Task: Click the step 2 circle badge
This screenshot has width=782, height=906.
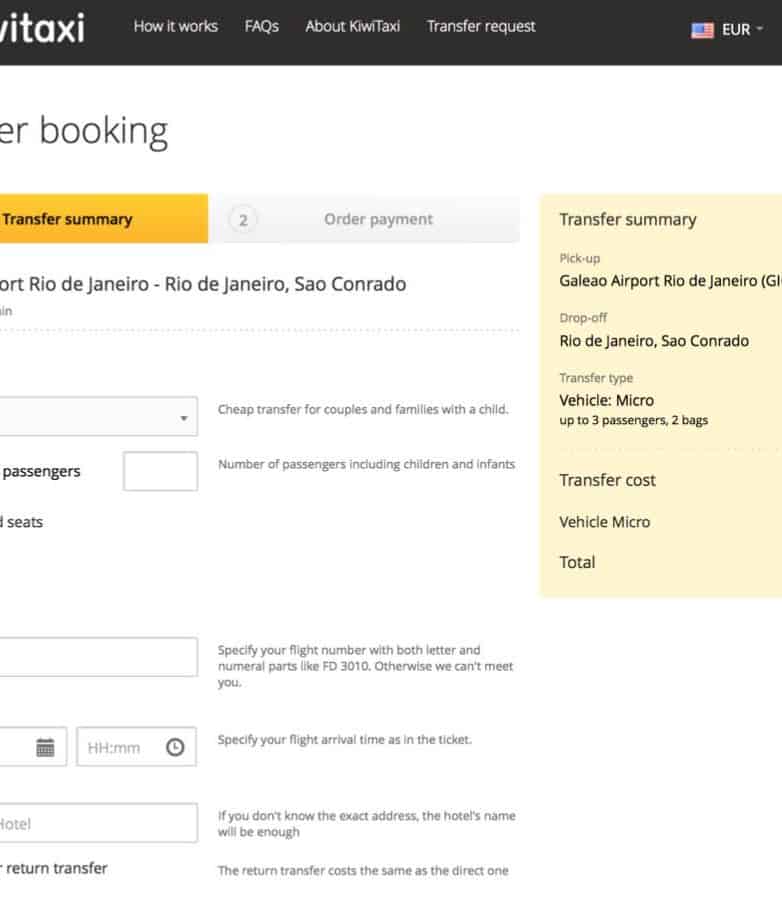Action: [242, 220]
